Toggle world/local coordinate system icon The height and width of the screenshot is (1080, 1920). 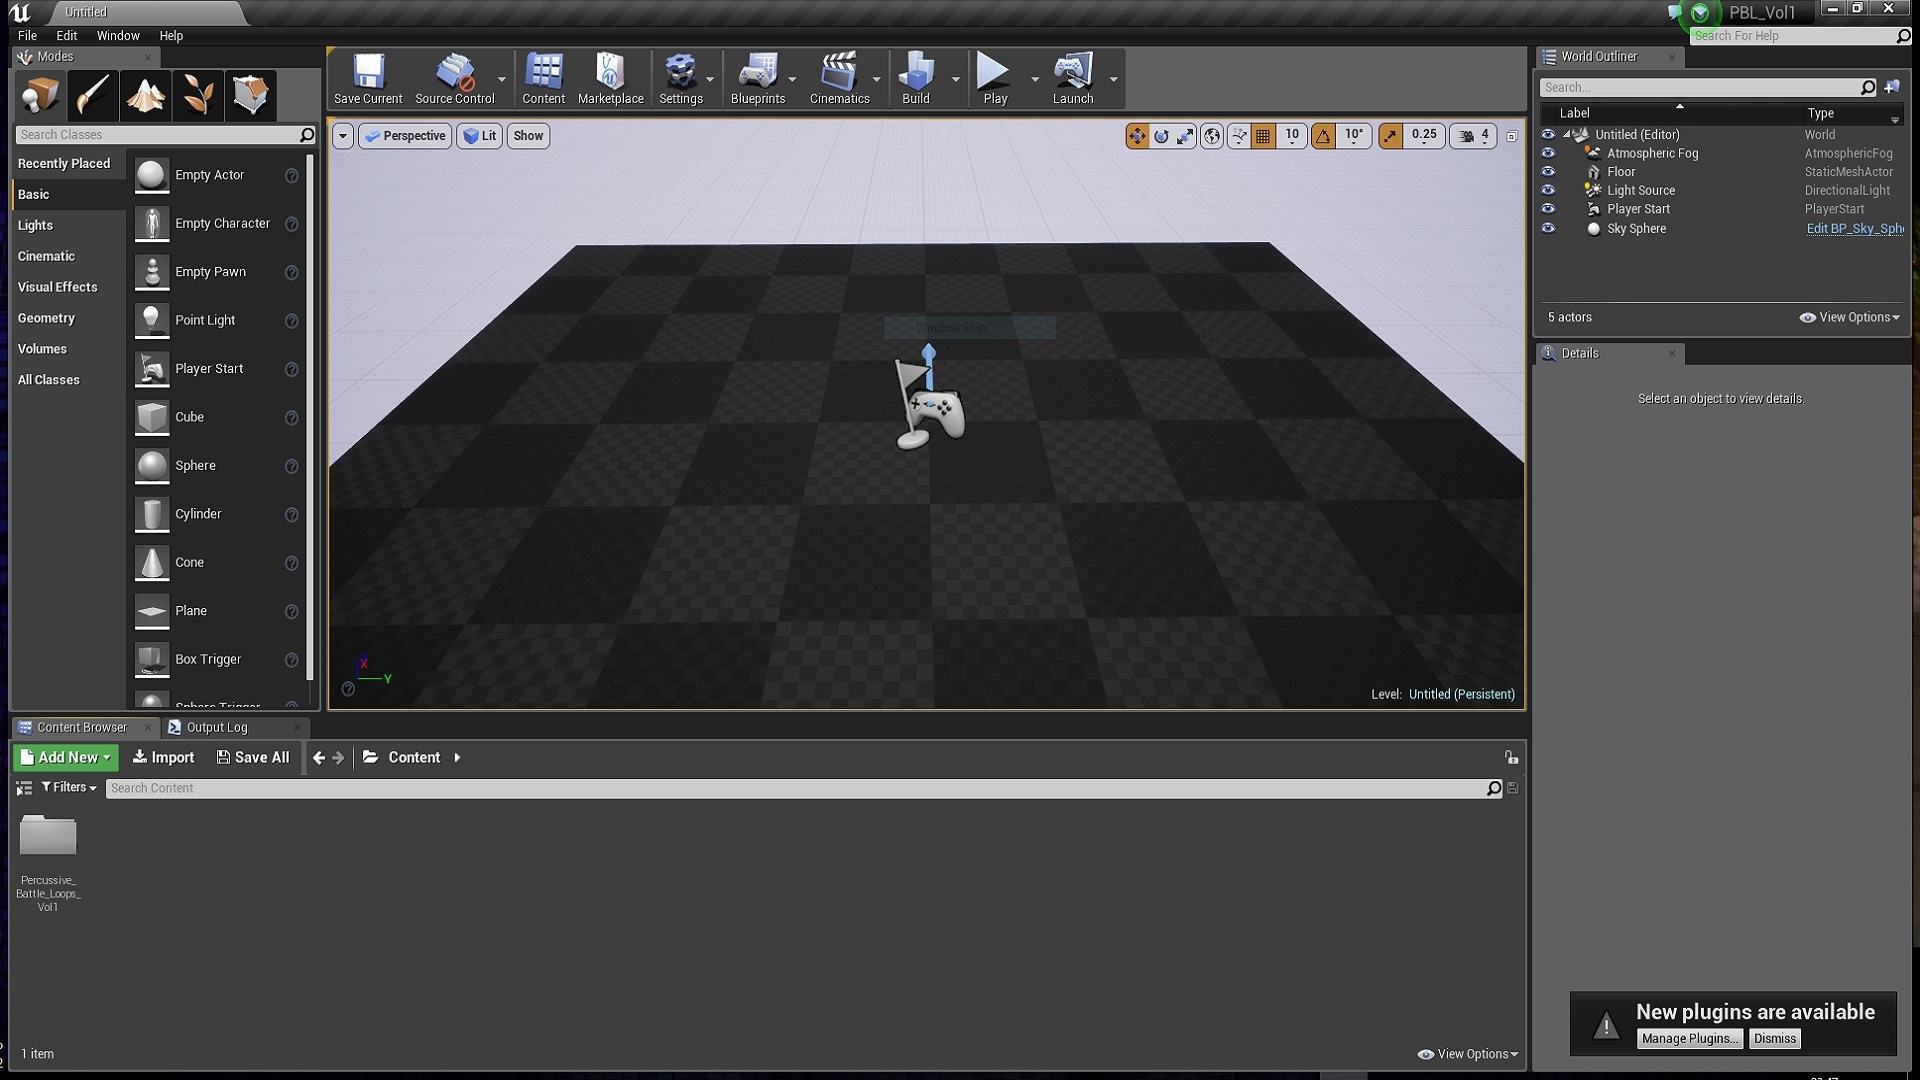(1212, 136)
